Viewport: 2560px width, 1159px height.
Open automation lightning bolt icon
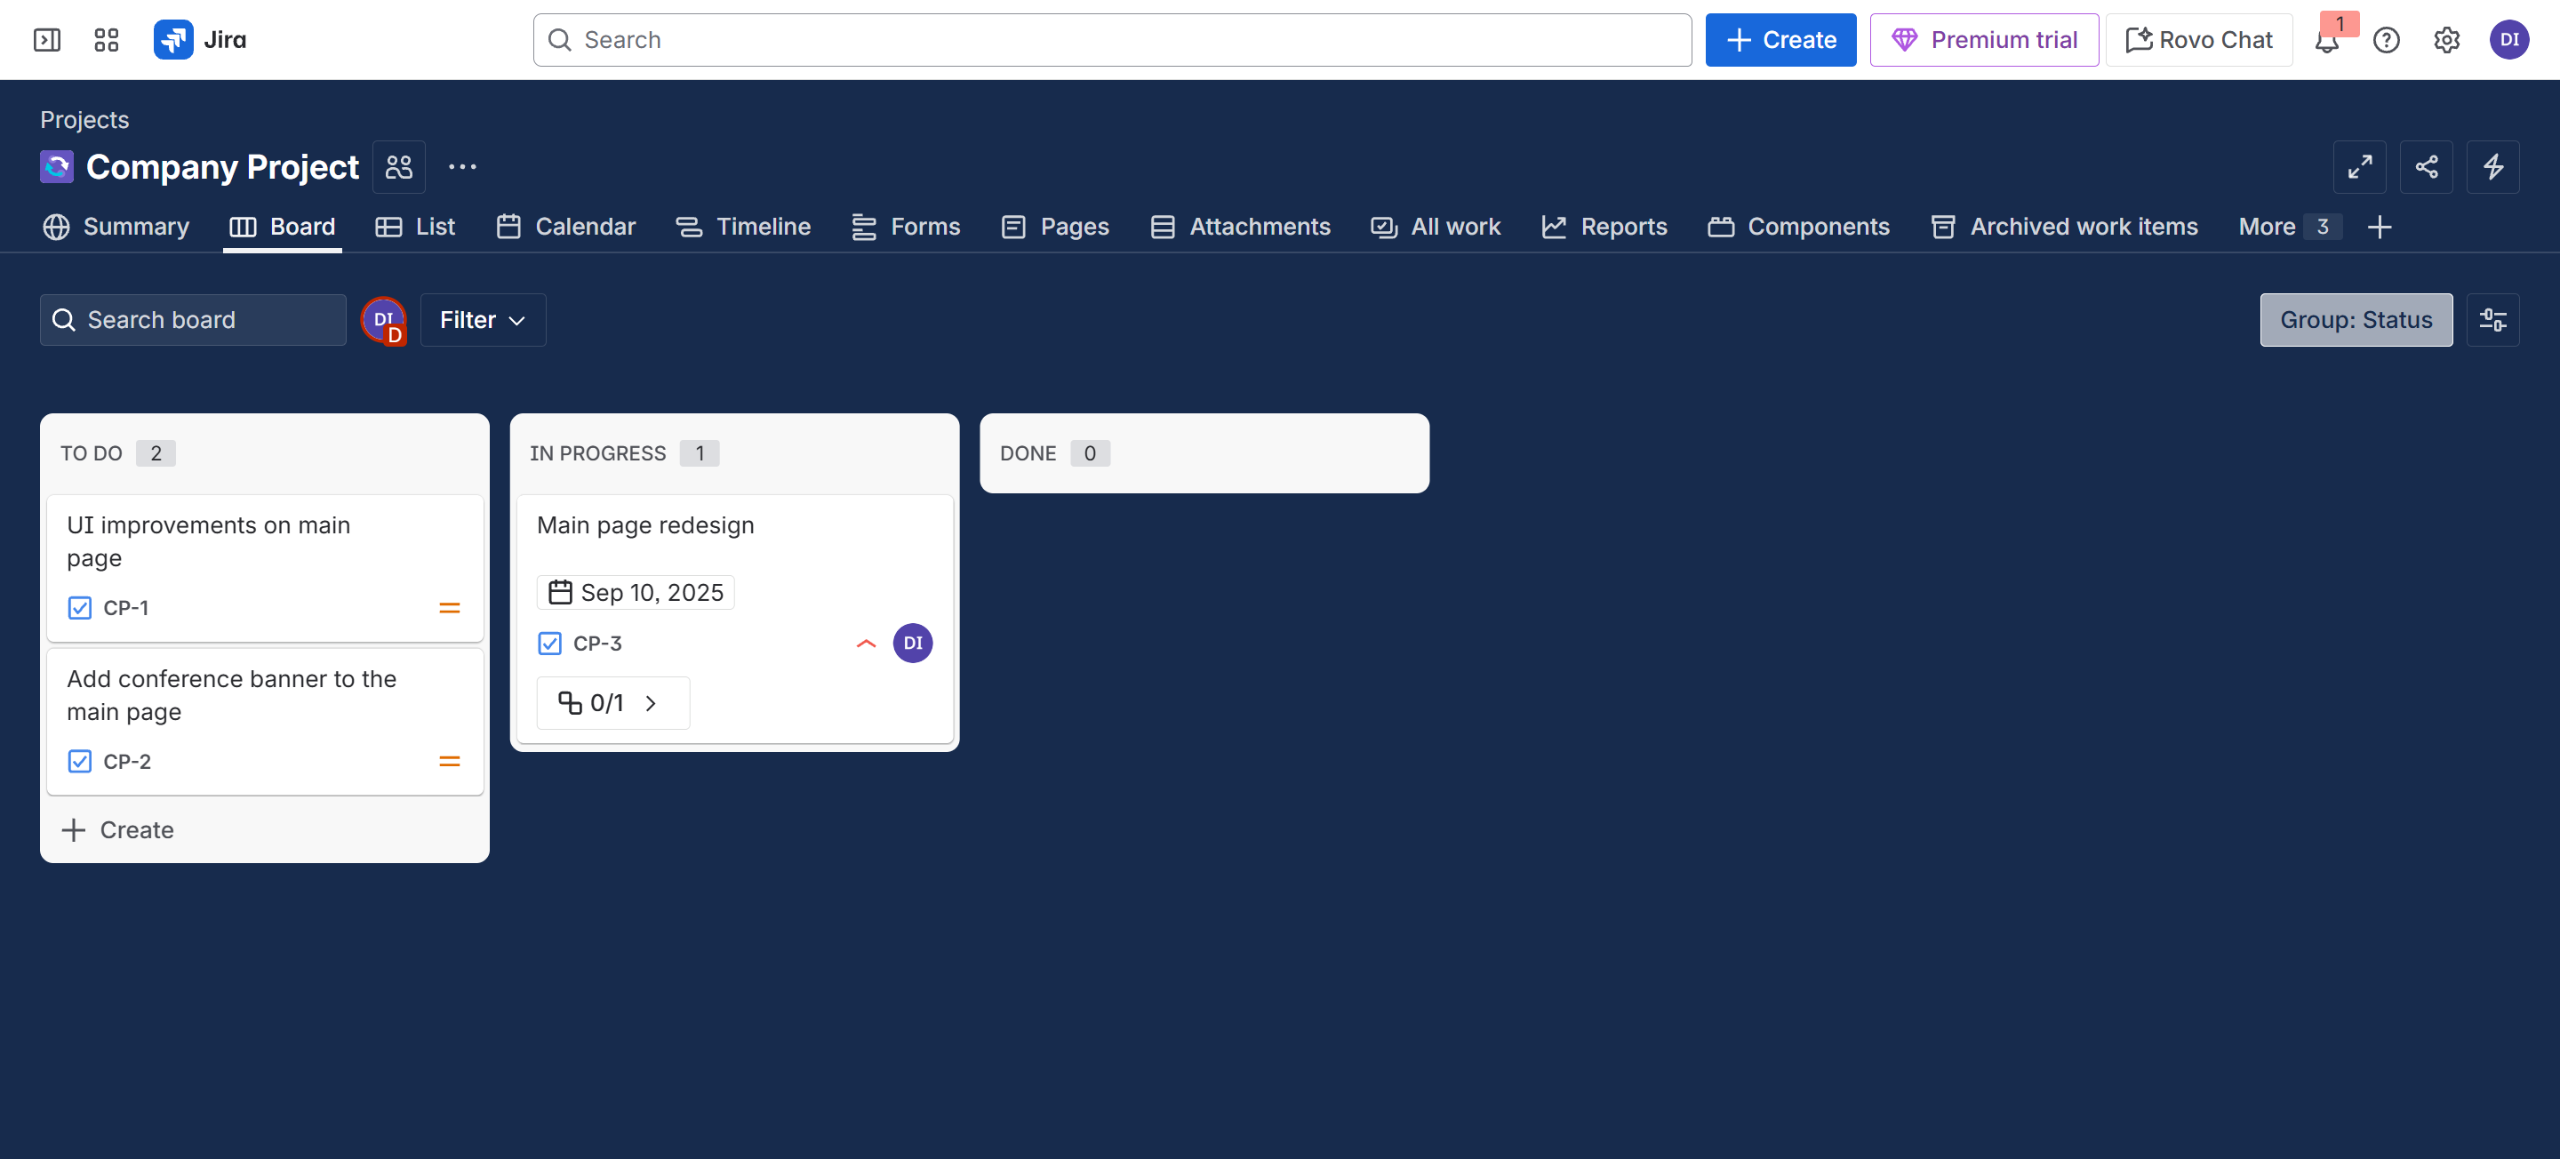(2493, 167)
